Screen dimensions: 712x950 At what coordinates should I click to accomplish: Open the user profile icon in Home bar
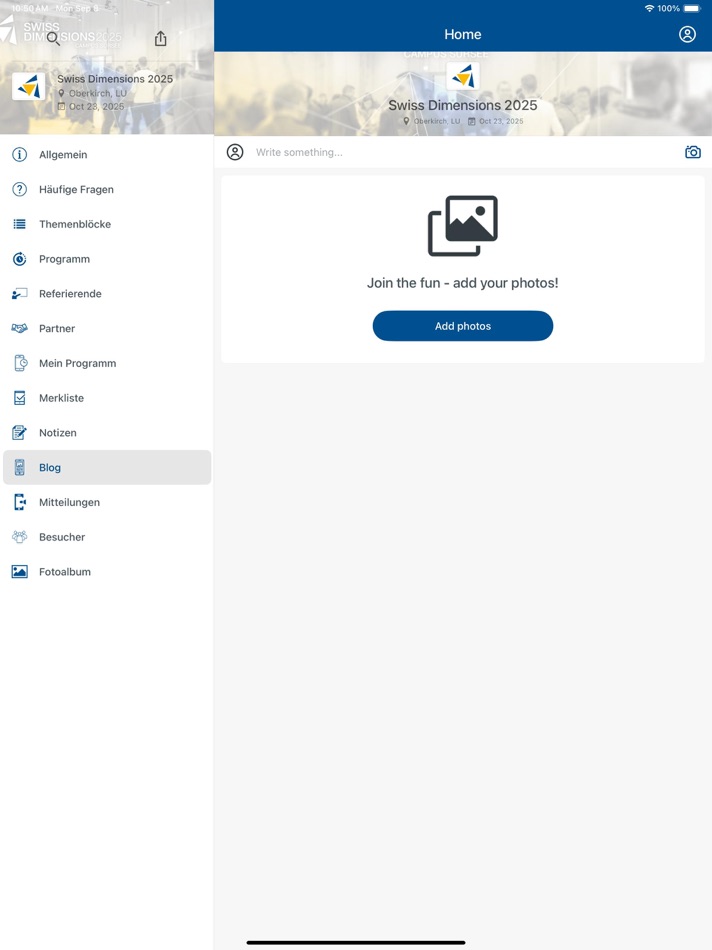pyautogui.click(x=687, y=34)
